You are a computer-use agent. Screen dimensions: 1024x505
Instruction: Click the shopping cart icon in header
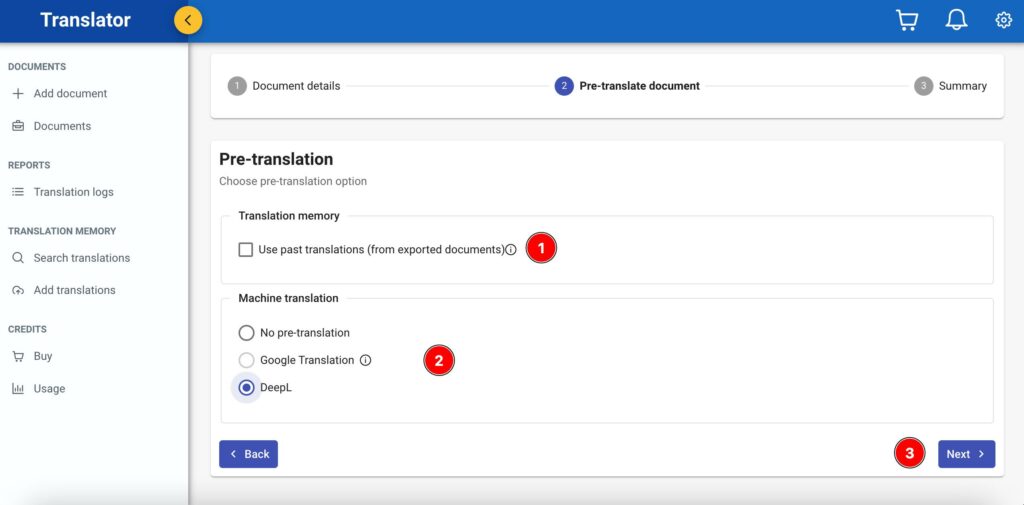[907, 21]
